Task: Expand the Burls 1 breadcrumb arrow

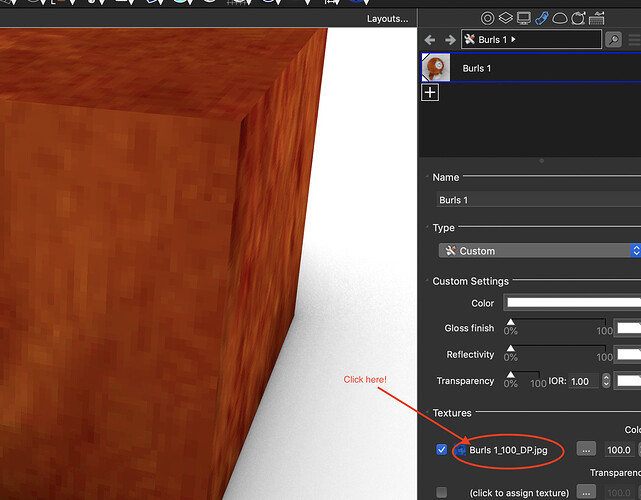Action: pyautogui.click(x=513, y=39)
